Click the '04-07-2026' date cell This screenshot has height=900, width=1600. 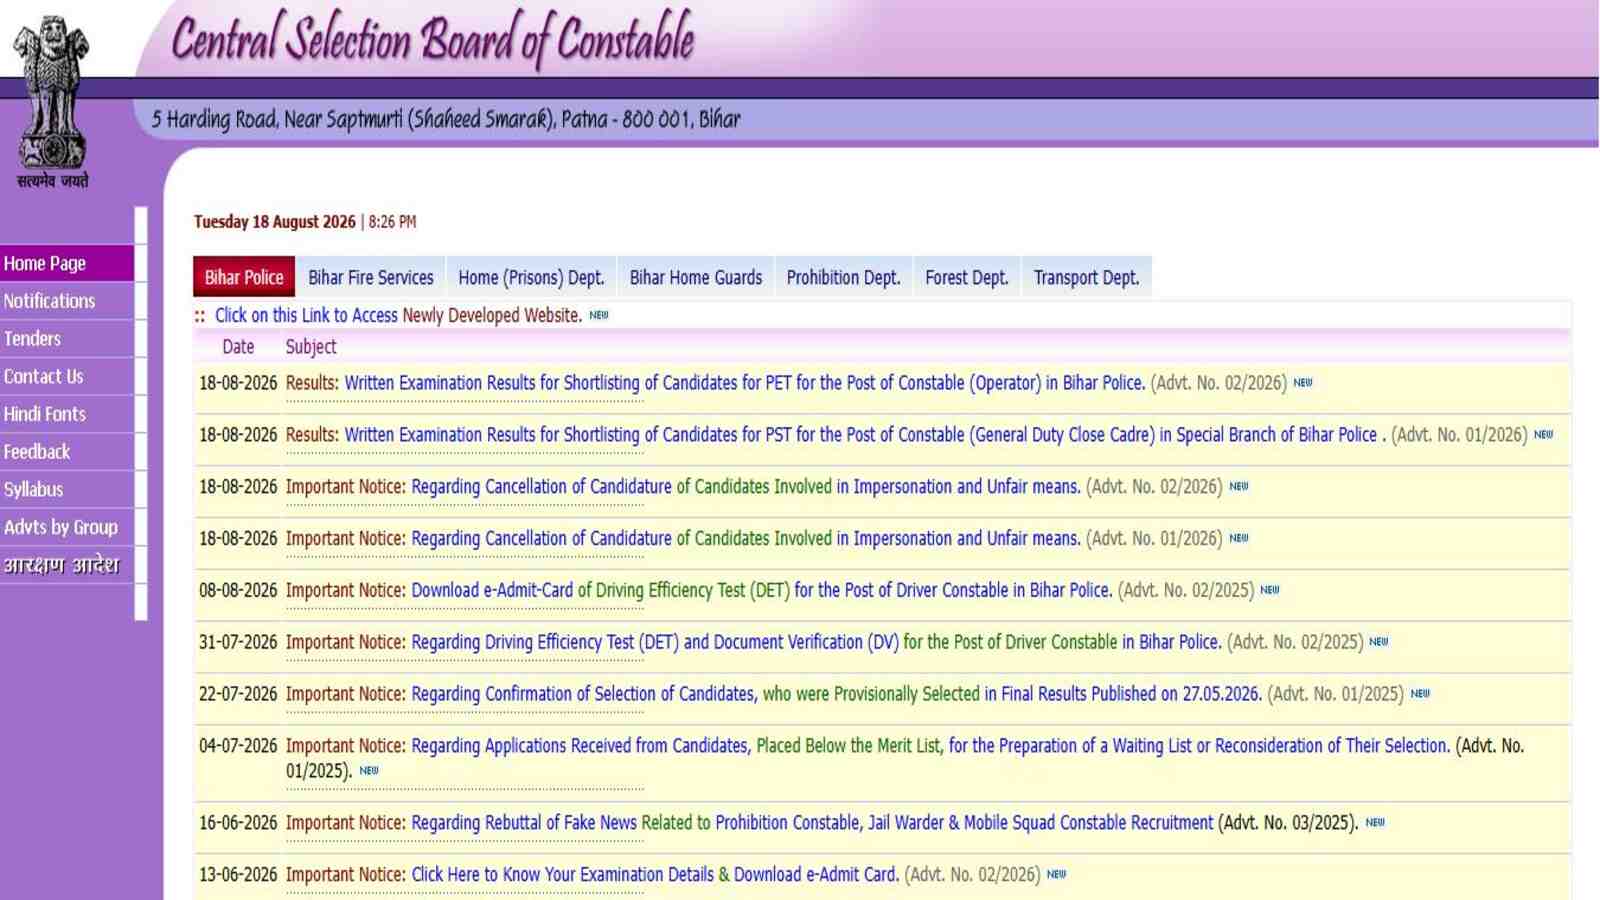click(238, 746)
